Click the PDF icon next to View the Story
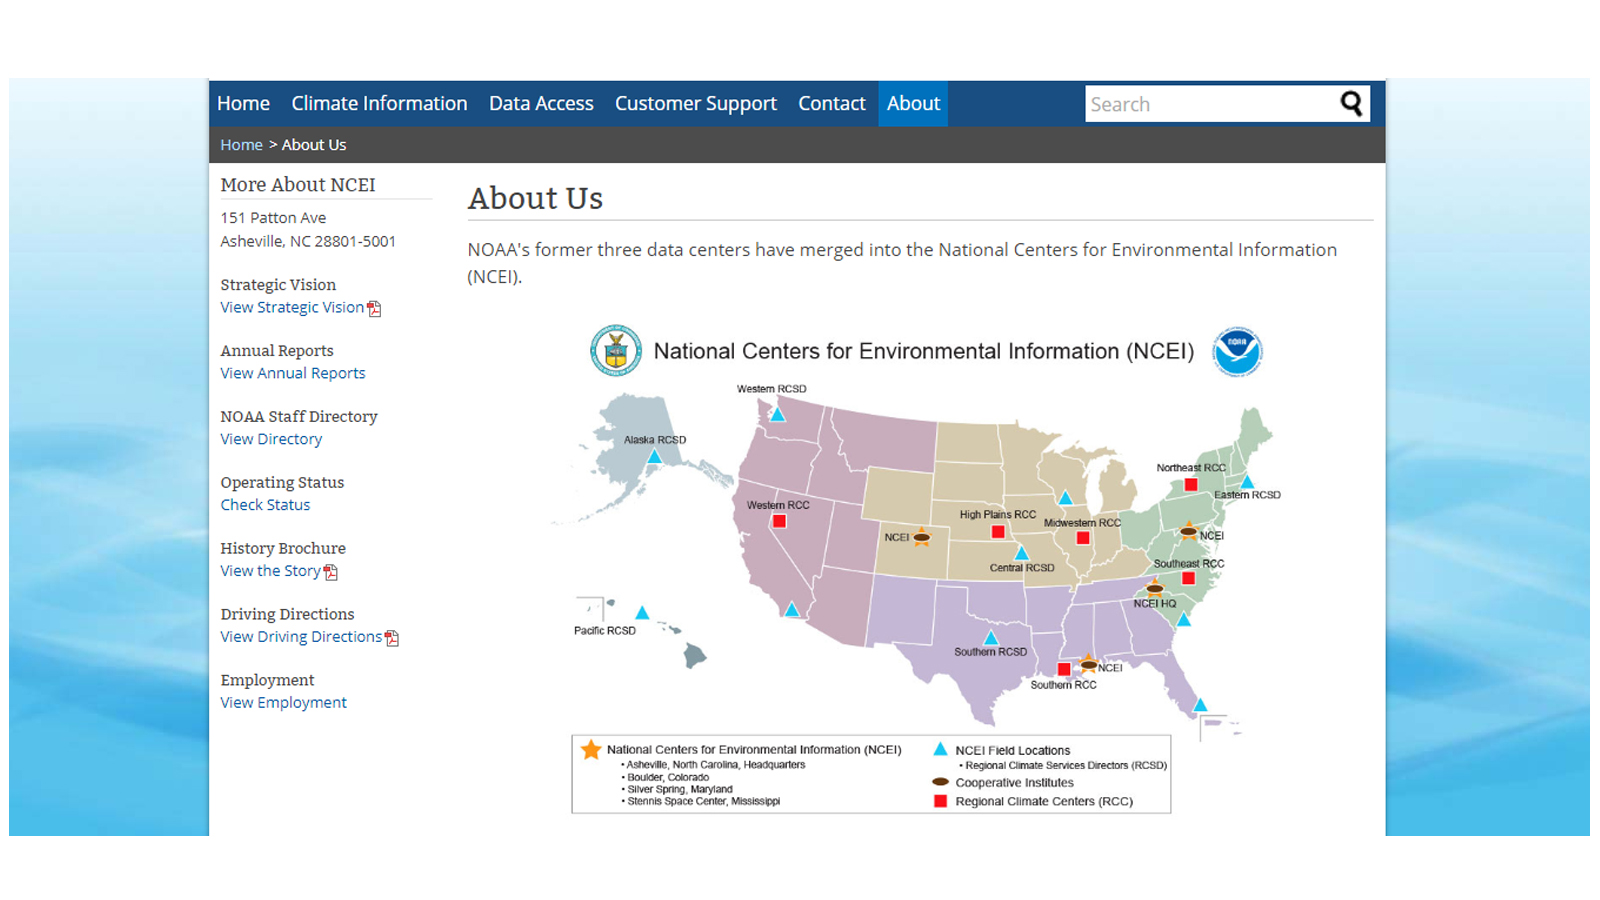The height and width of the screenshot is (900, 1600). pyautogui.click(x=333, y=572)
